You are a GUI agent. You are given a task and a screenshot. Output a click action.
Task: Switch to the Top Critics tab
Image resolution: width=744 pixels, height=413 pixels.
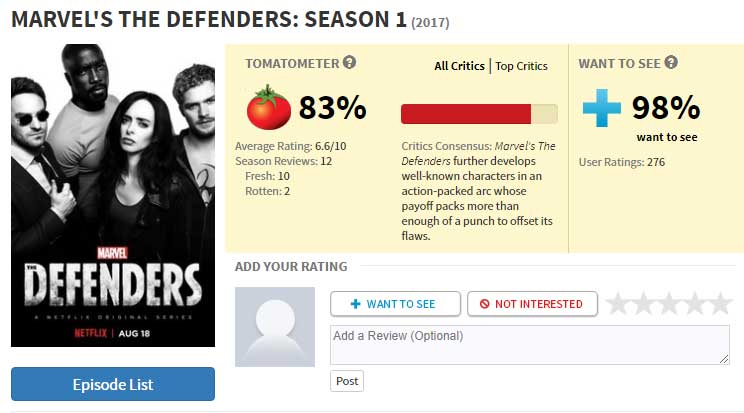tap(521, 66)
